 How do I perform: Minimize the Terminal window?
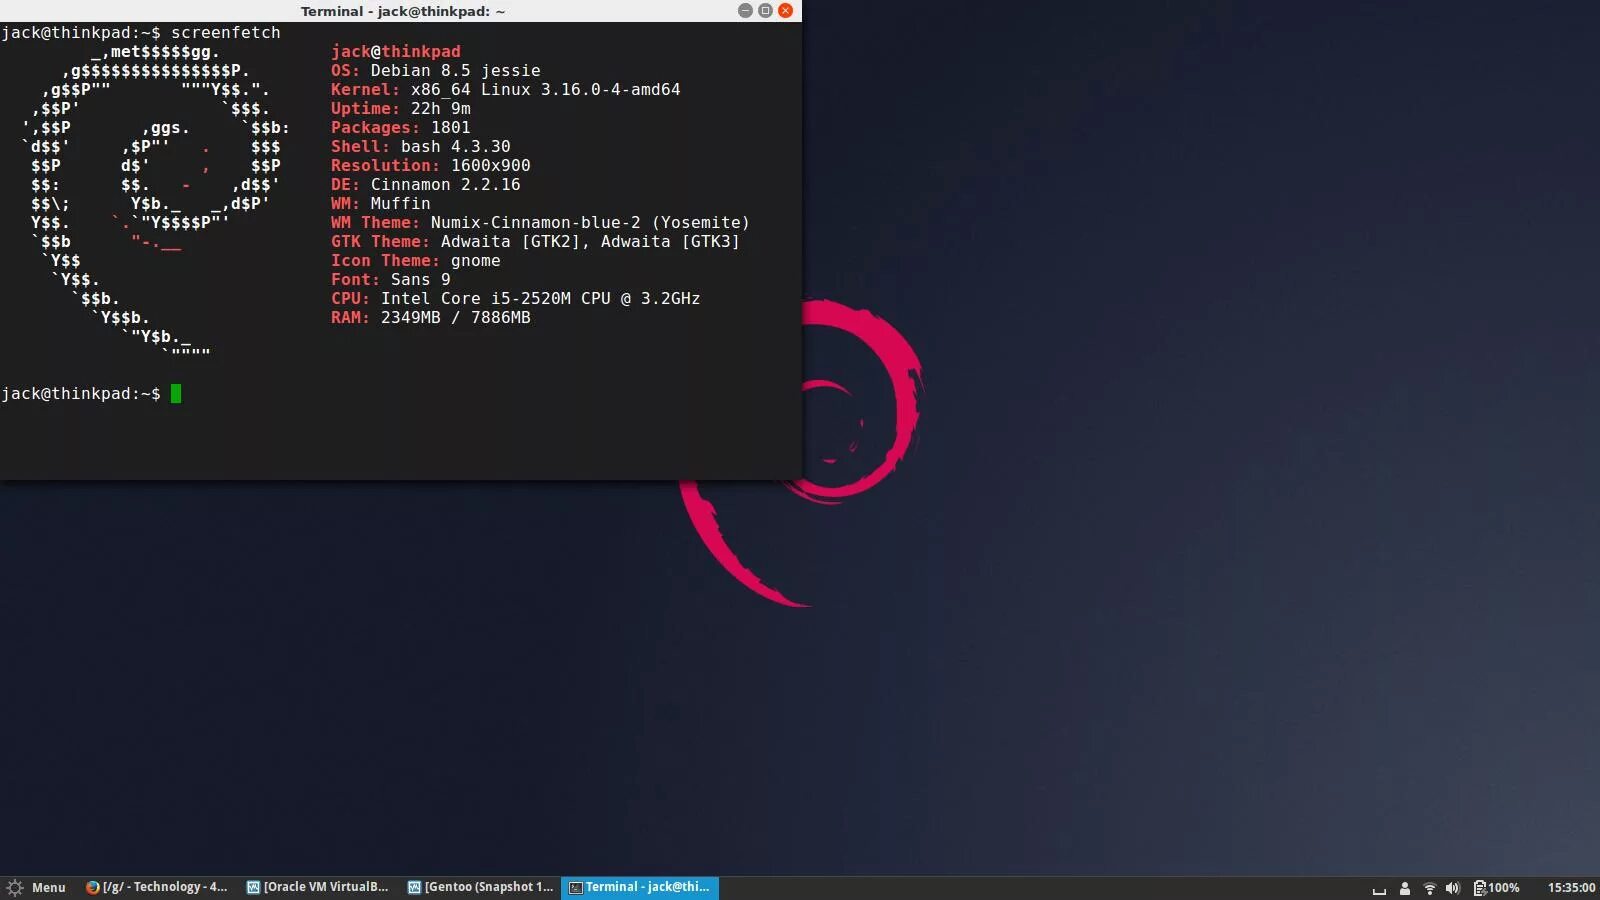[x=745, y=11]
